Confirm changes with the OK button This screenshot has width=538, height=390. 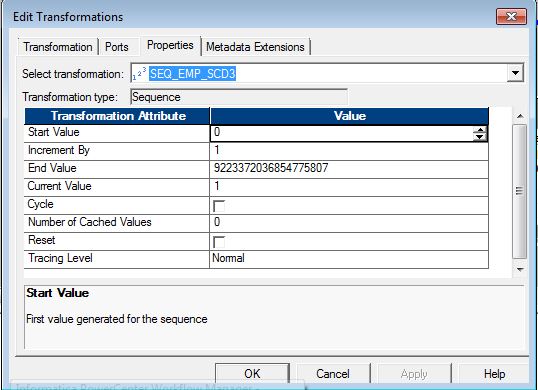coord(252,374)
